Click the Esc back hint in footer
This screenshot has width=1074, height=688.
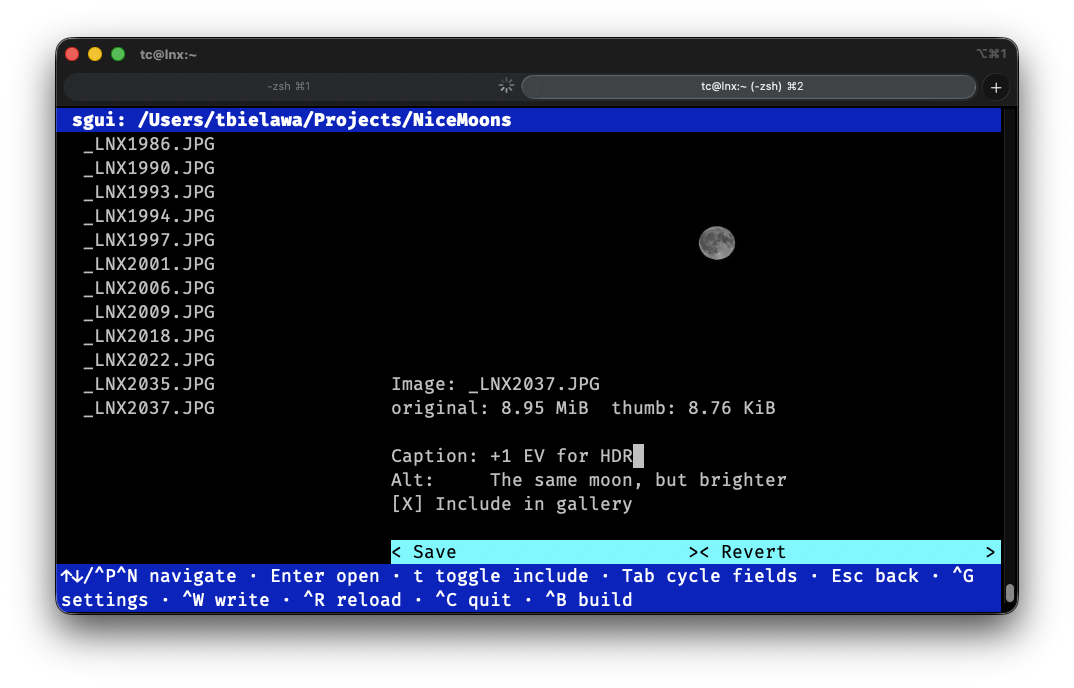pyautogui.click(x=875, y=576)
